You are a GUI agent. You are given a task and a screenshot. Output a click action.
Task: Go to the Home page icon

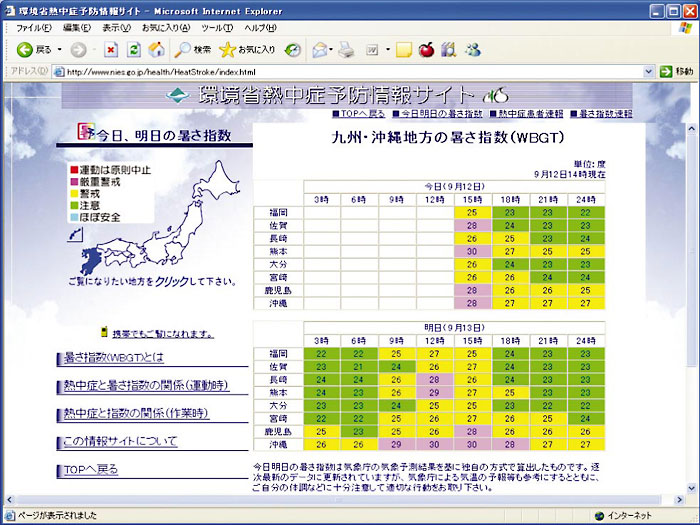156,49
